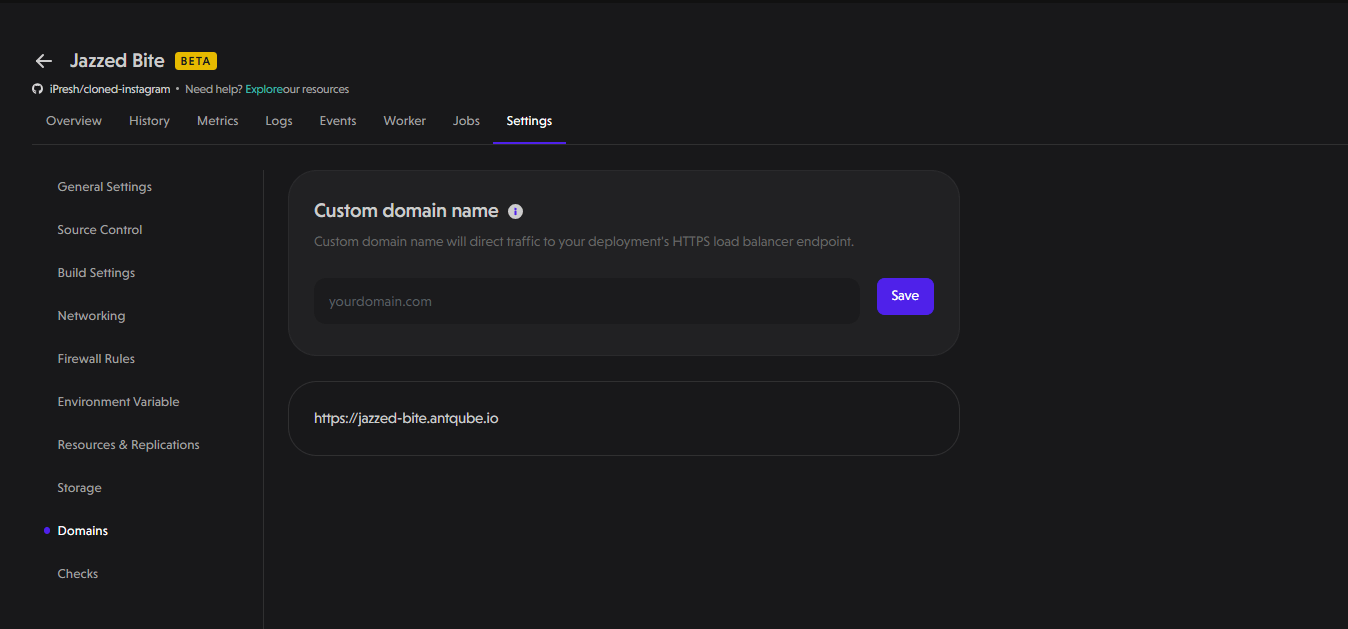This screenshot has height=629, width=1348.
Task: Go to Environment Variable settings
Action: click(x=118, y=402)
